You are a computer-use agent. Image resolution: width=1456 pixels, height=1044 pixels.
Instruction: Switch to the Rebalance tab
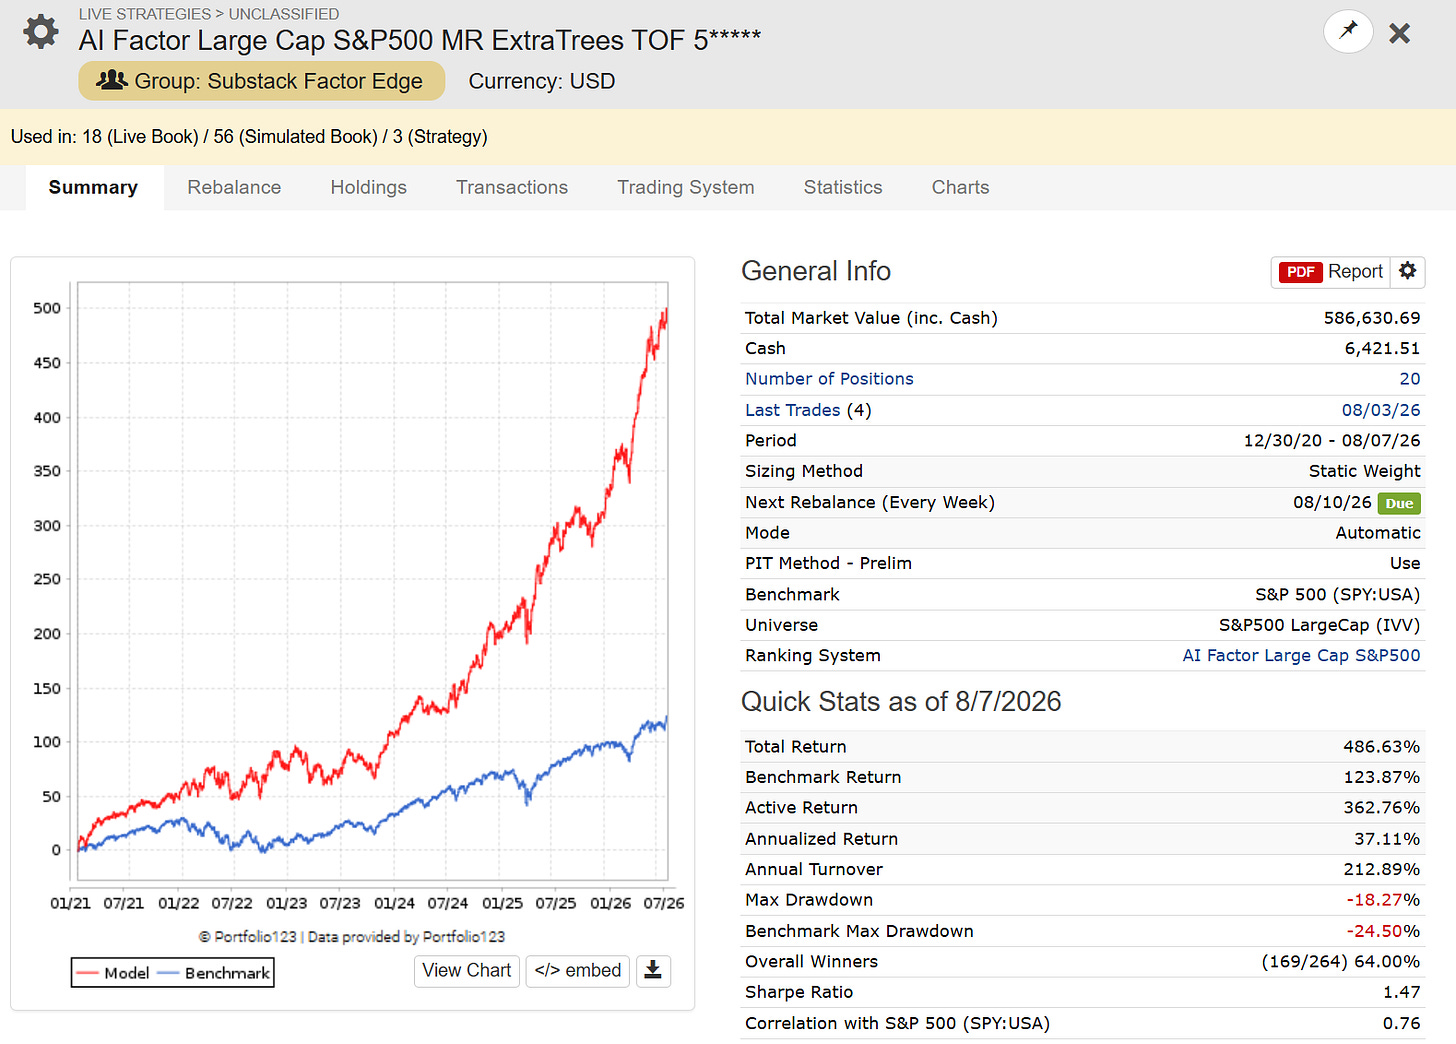tap(234, 187)
